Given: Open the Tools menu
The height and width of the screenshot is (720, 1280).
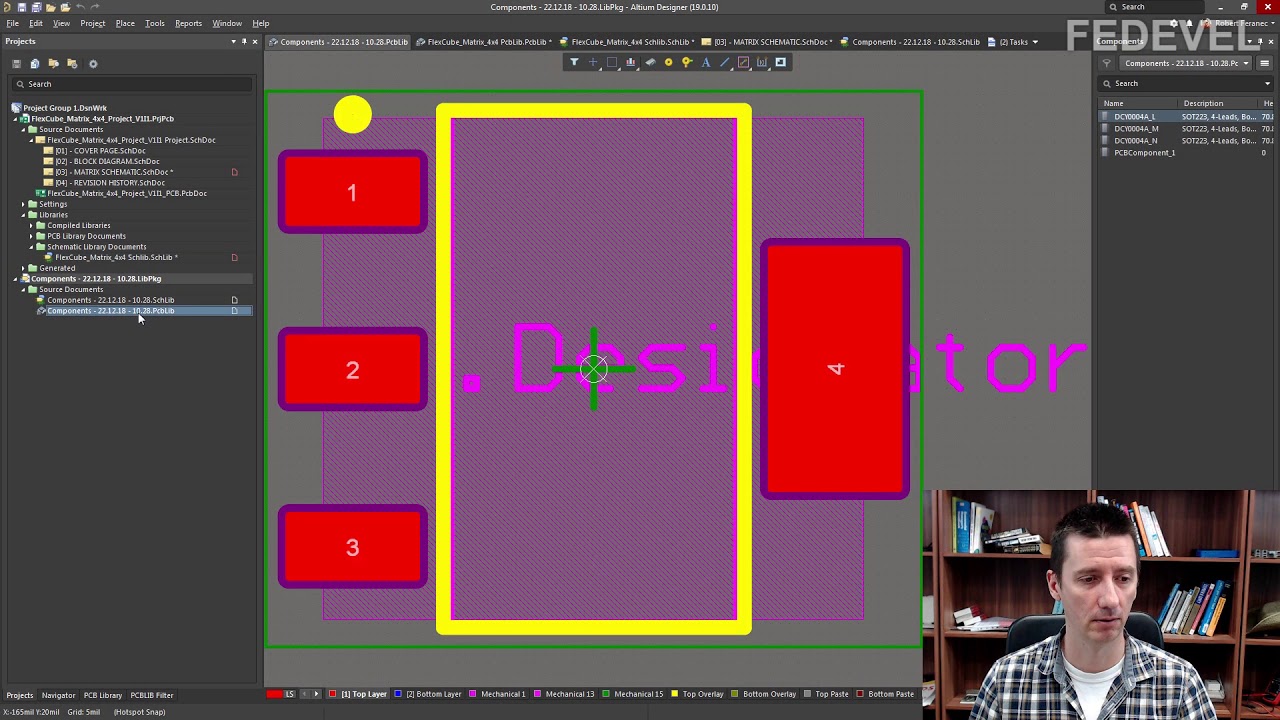Looking at the screenshot, I should [155, 23].
